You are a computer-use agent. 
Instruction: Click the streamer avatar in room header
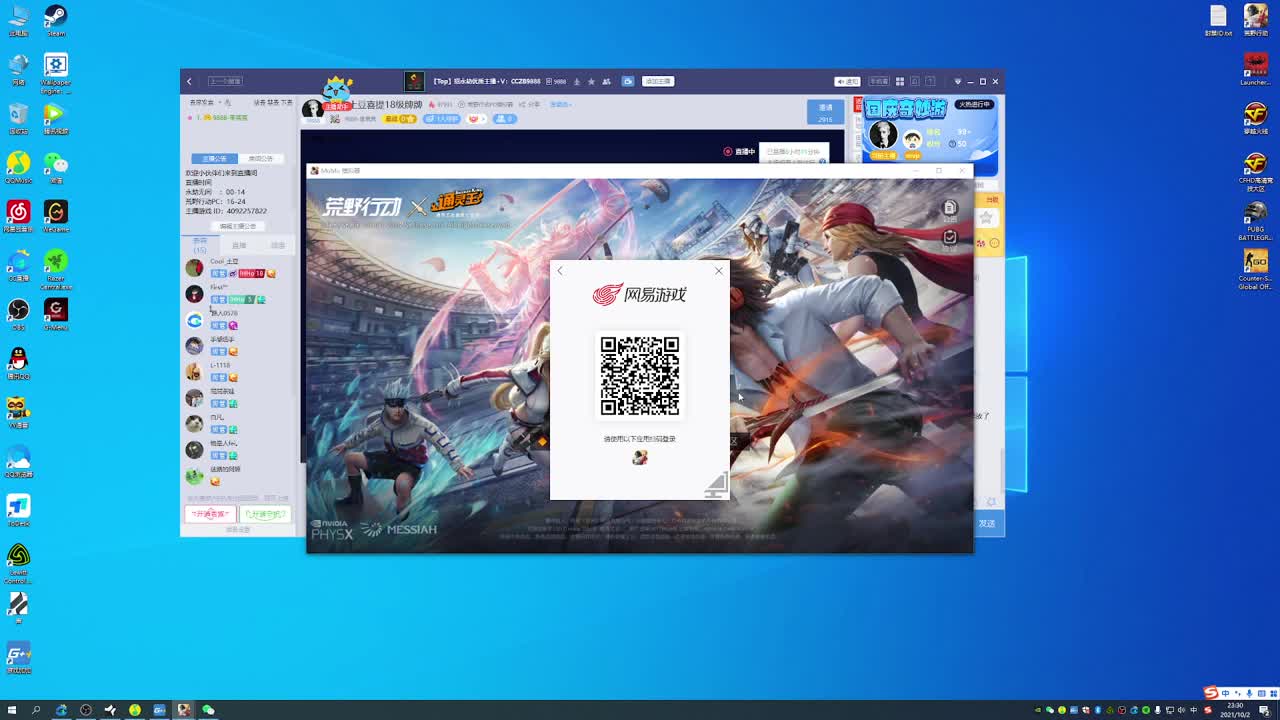(x=313, y=109)
